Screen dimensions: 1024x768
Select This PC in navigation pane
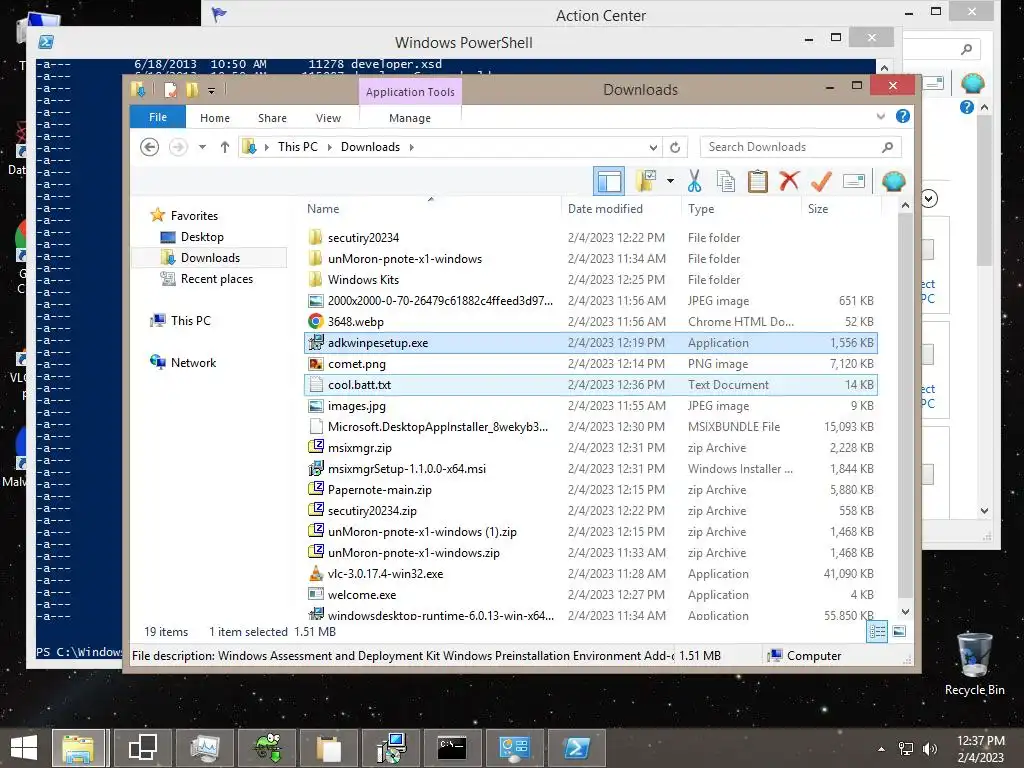click(x=191, y=321)
